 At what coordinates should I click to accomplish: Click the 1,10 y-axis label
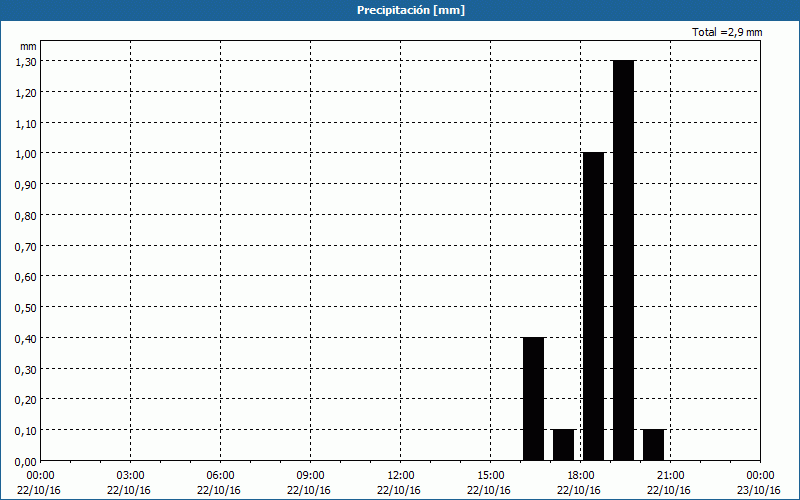[x=26, y=123]
